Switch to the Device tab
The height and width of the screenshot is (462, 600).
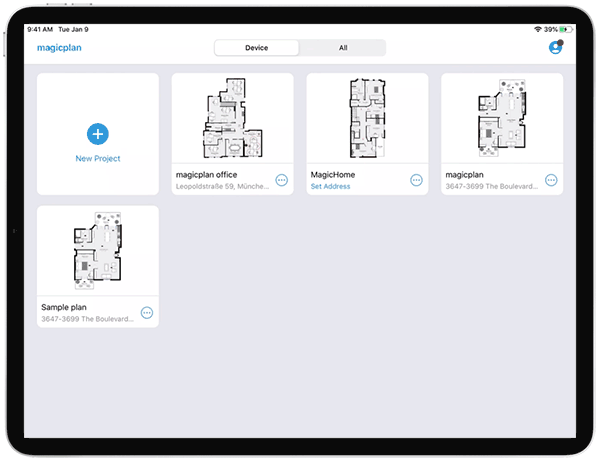(256, 48)
